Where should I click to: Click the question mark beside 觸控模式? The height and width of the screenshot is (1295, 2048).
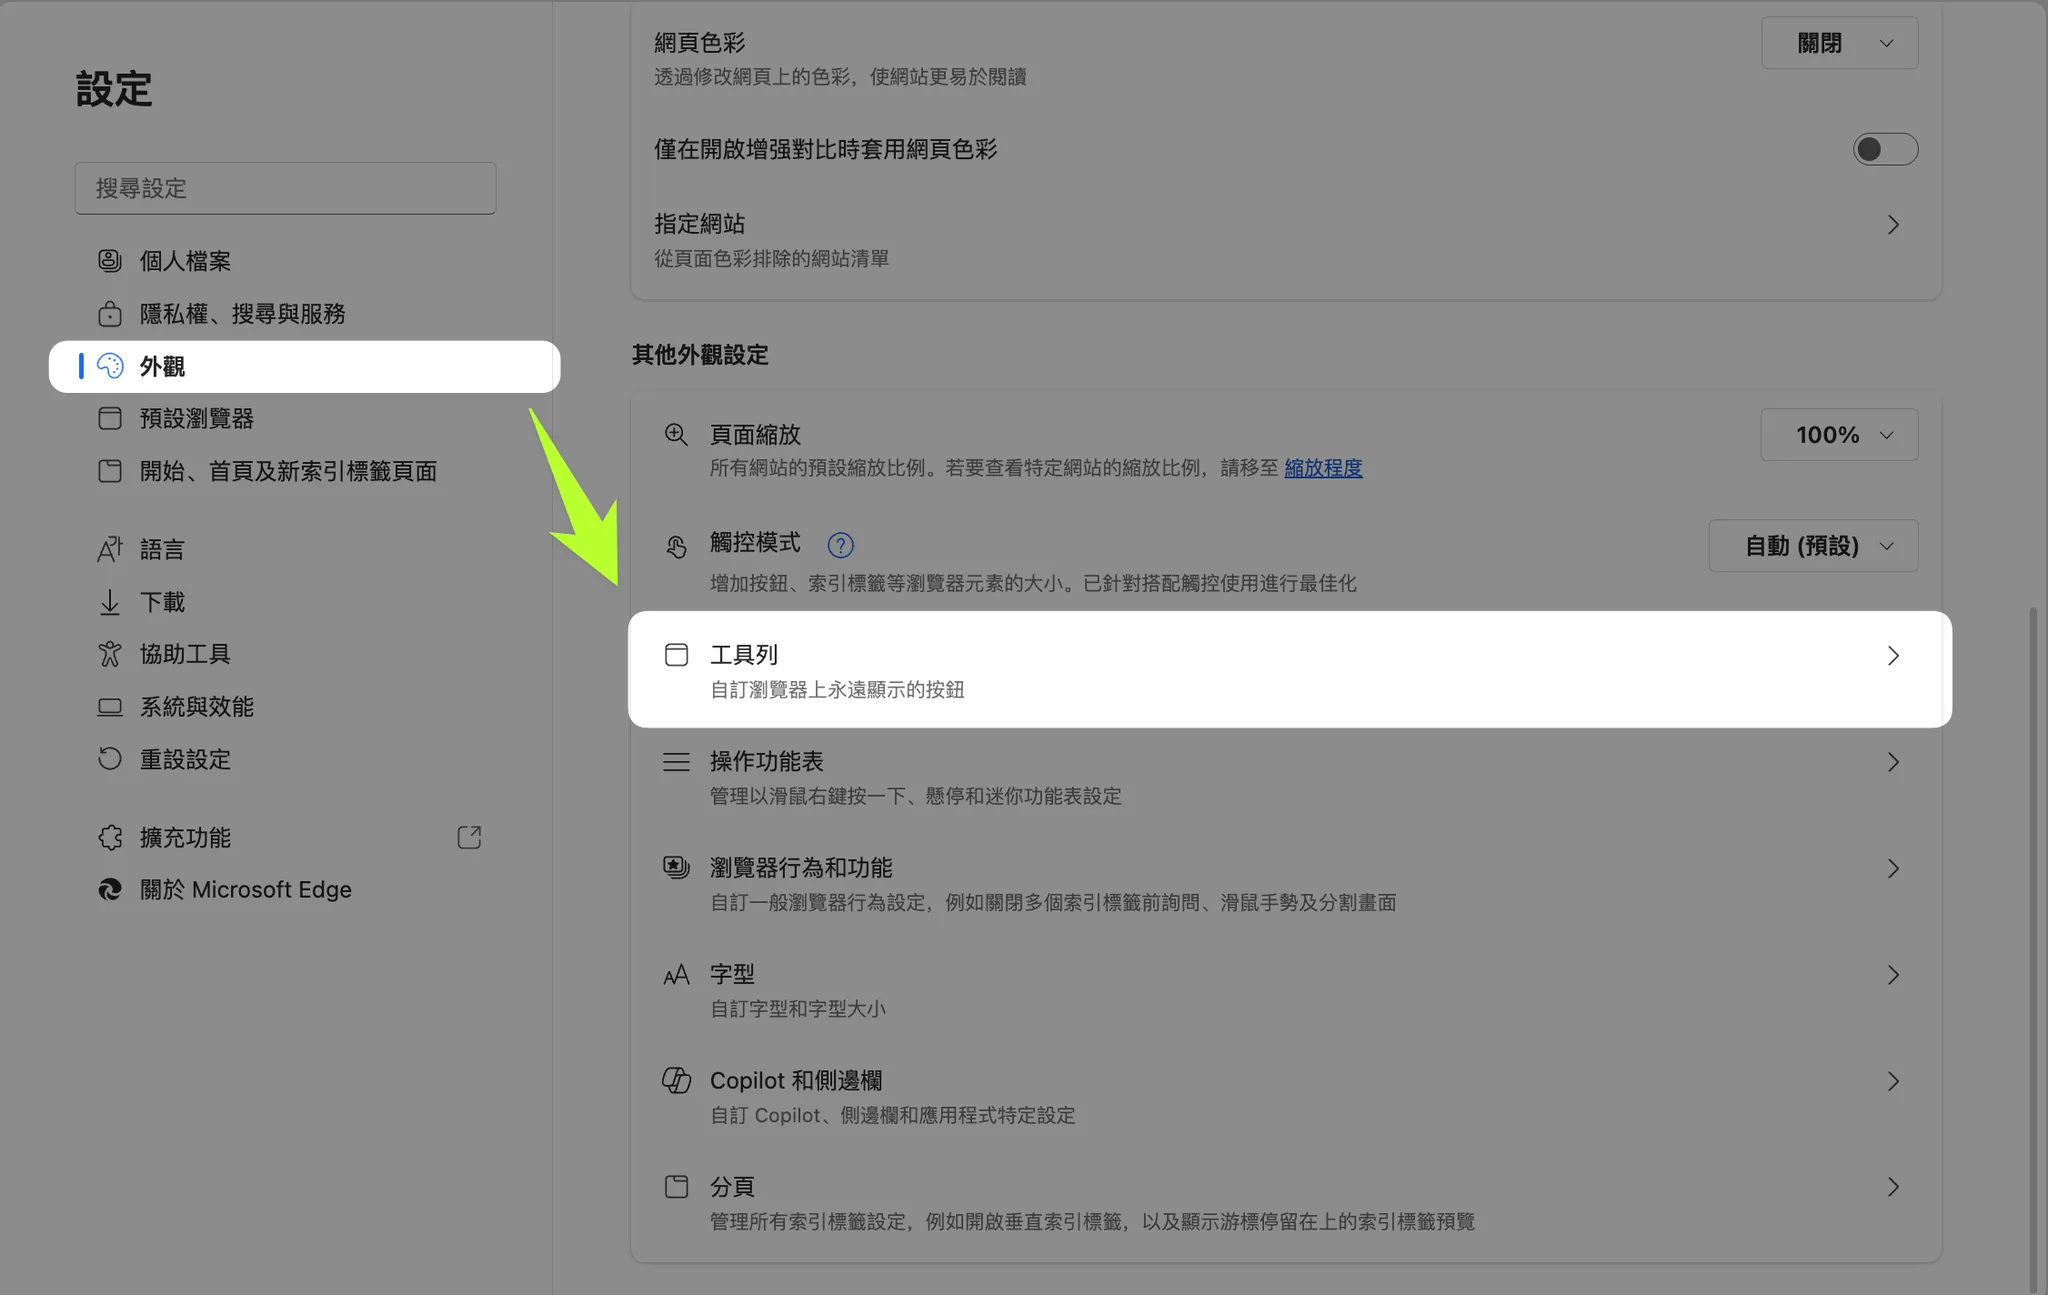point(841,545)
